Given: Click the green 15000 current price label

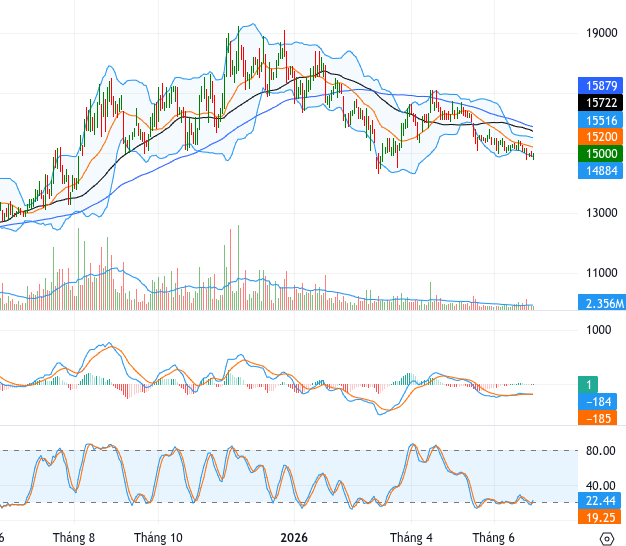Looking at the screenshot, I should pos(600,154).
